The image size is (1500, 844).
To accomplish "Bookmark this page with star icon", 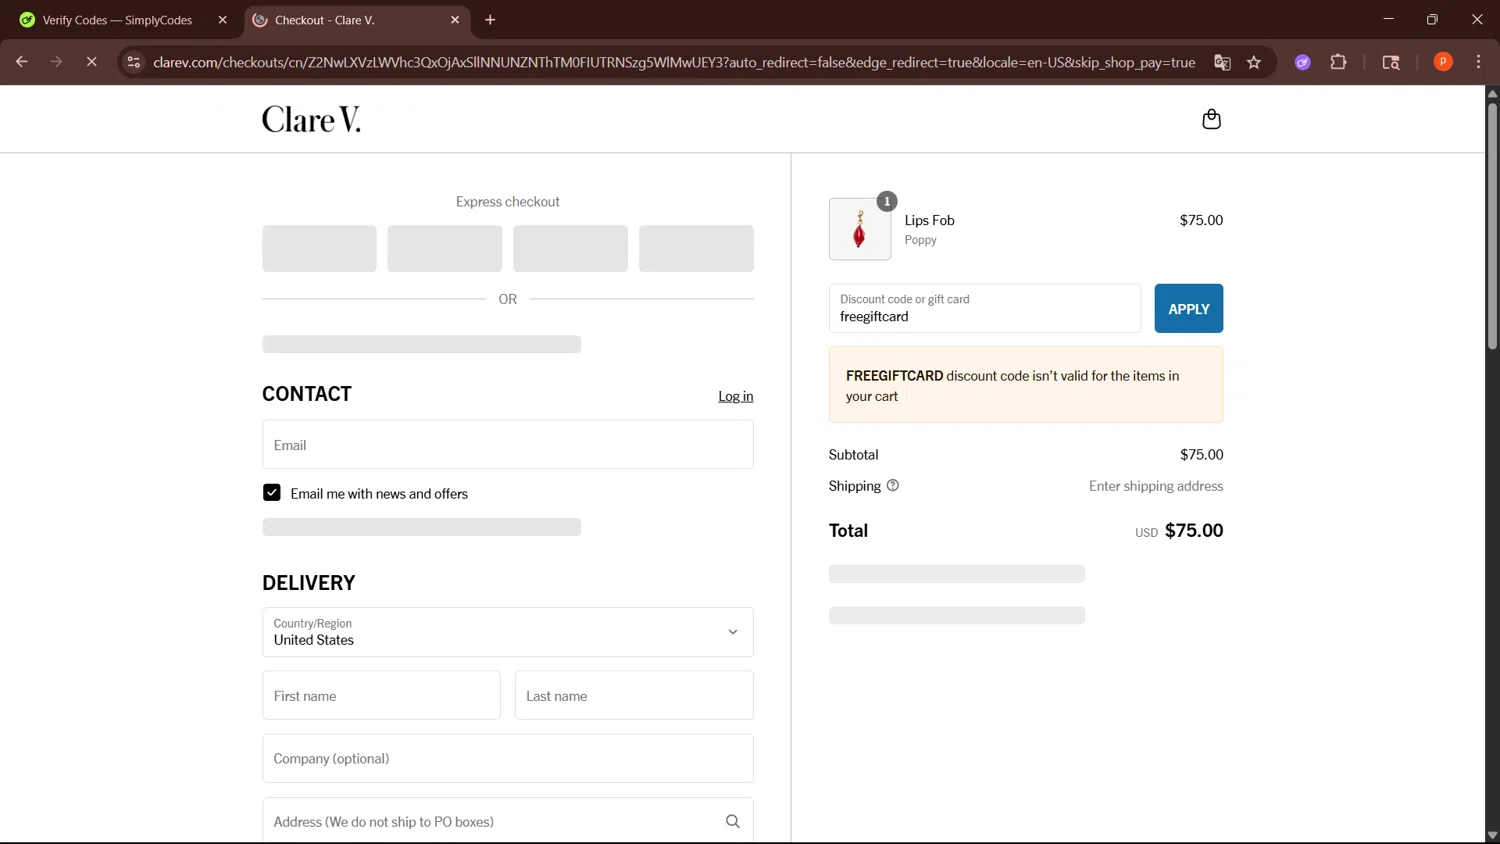I will [1254, 62].
